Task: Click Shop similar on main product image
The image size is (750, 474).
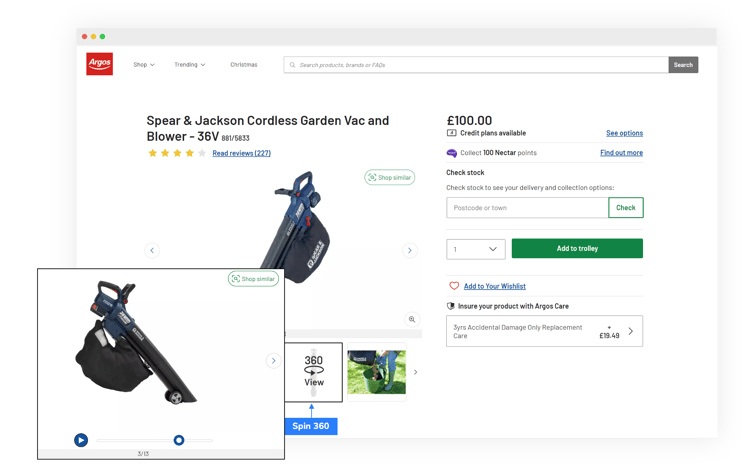Action: click(389, 177)
